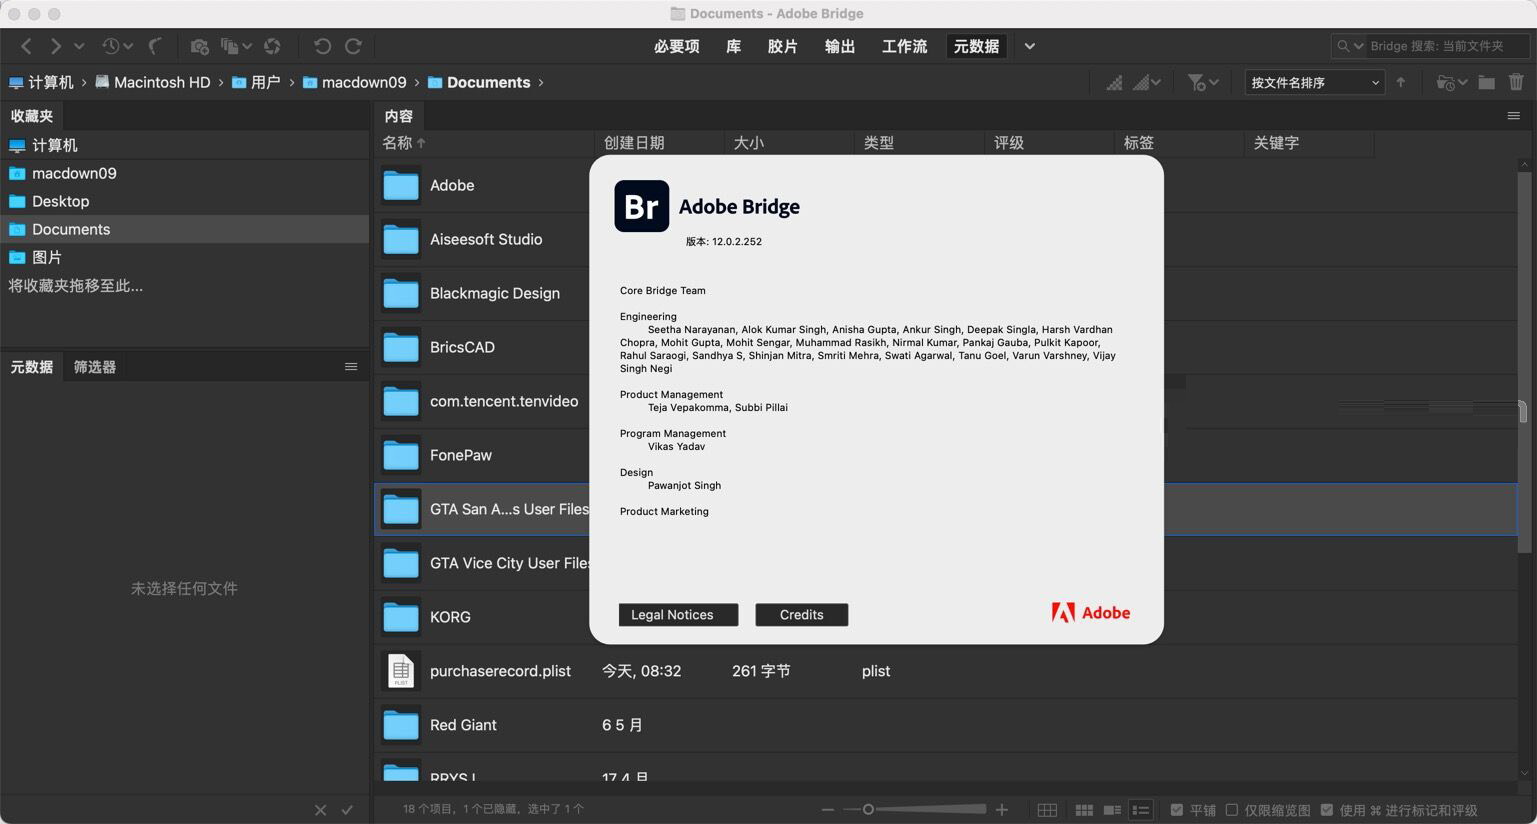Open navigation history dropdown arrow
Image resolution: width=1537 pixels, height=824 pixels.
(x=79, y=46)
